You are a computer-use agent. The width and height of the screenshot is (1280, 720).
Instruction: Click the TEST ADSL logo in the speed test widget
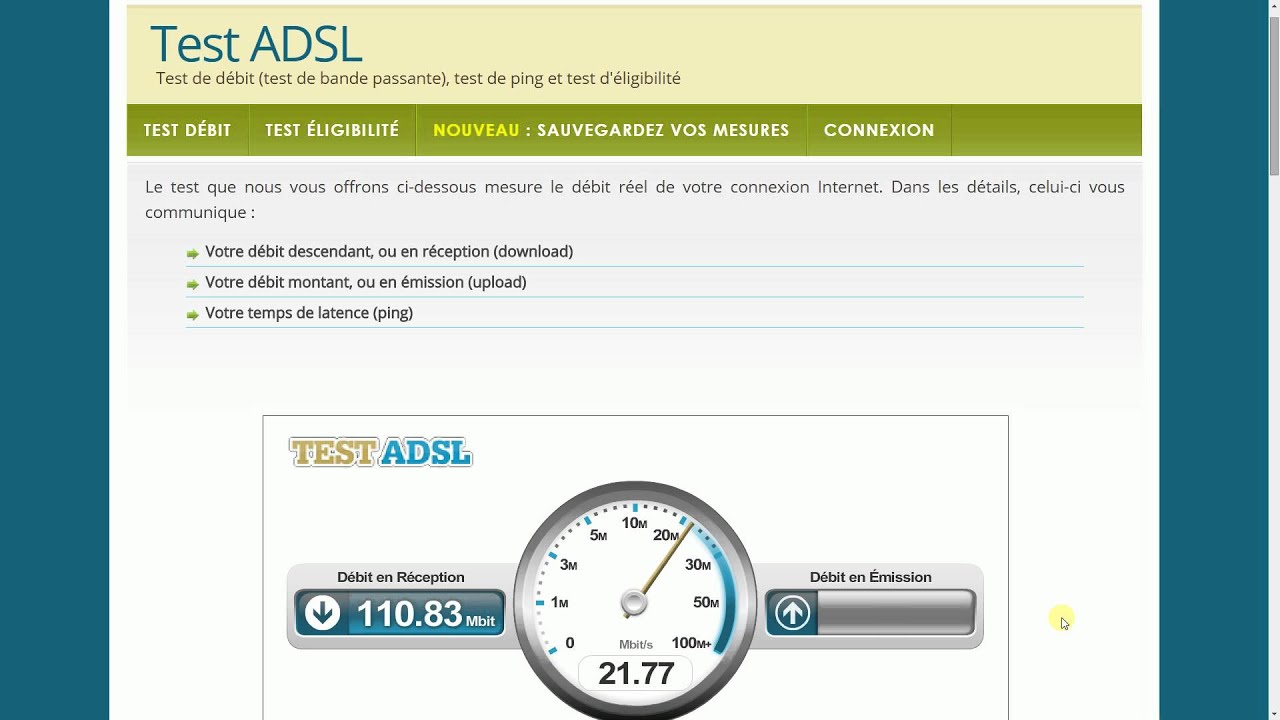[x=380, y=453]
